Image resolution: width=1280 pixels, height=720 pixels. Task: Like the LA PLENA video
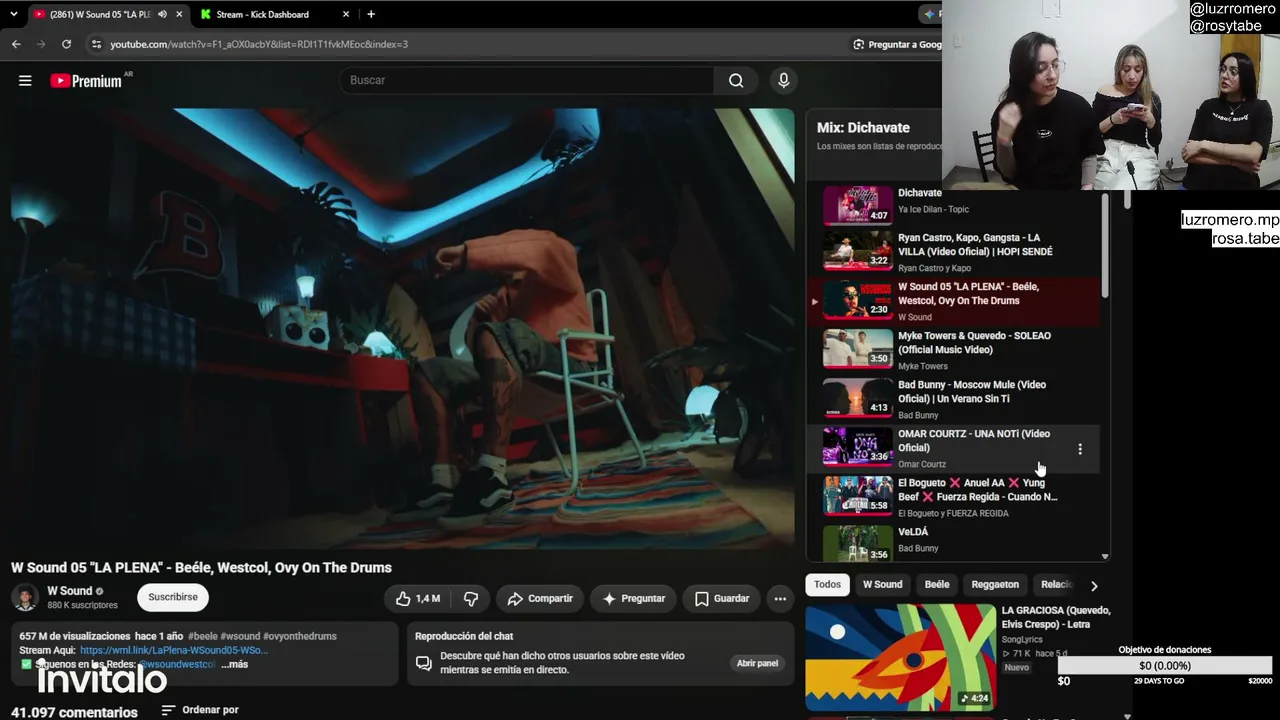point(418,598)
